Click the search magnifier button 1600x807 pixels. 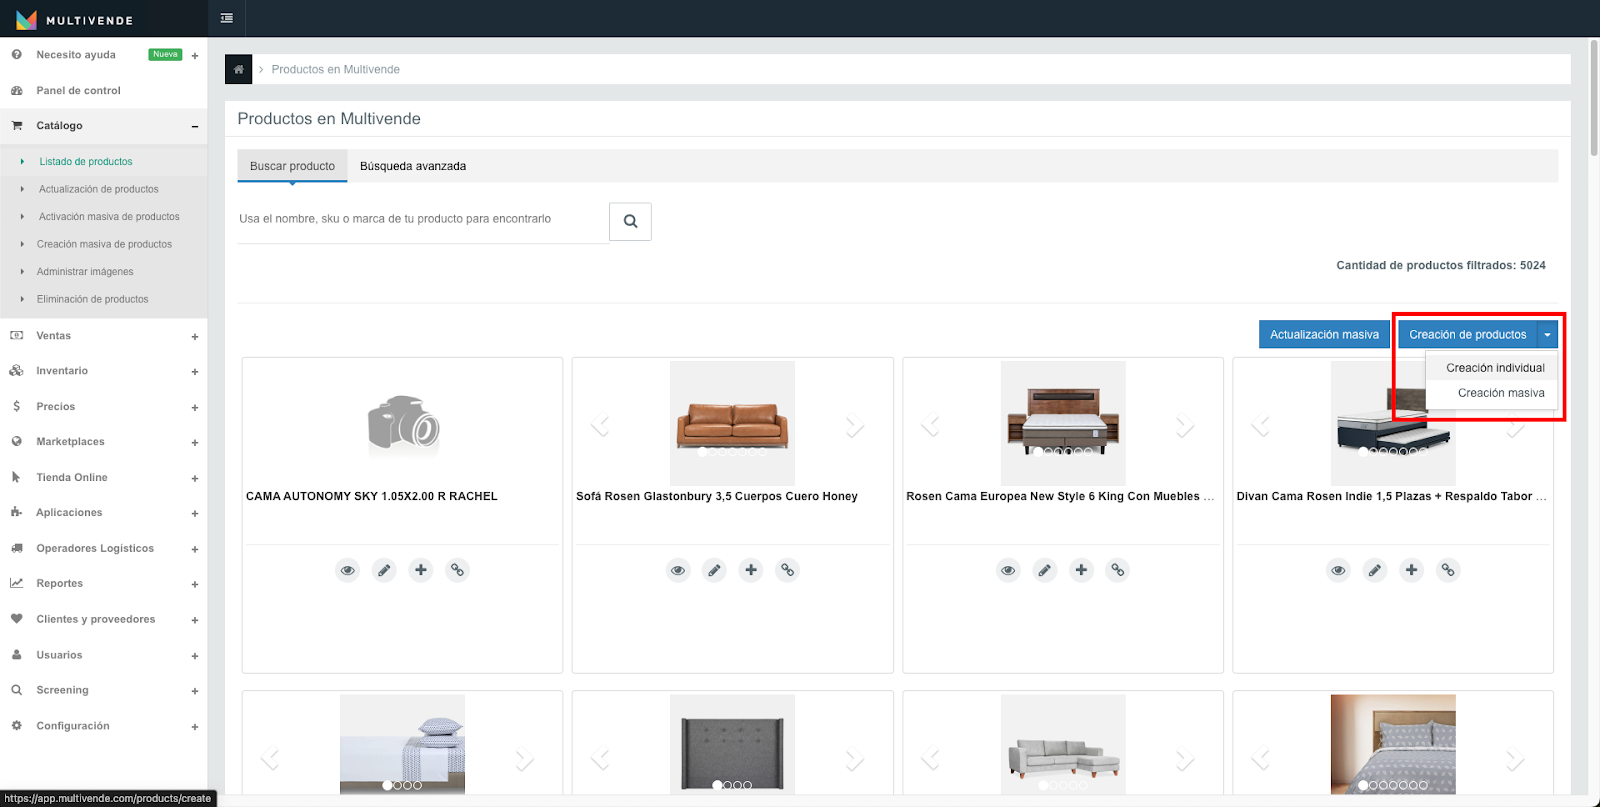(630, 222)
